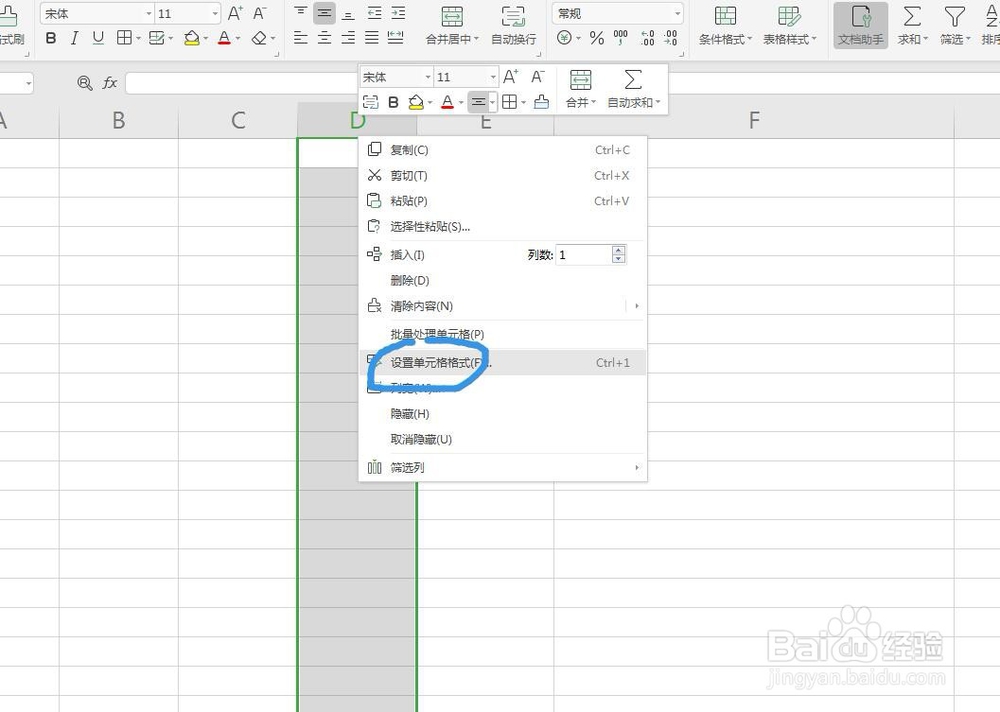Toggle bold in the mini toolbar
The width and height of the screenshot is (1000, 712).
click(393, 102)
